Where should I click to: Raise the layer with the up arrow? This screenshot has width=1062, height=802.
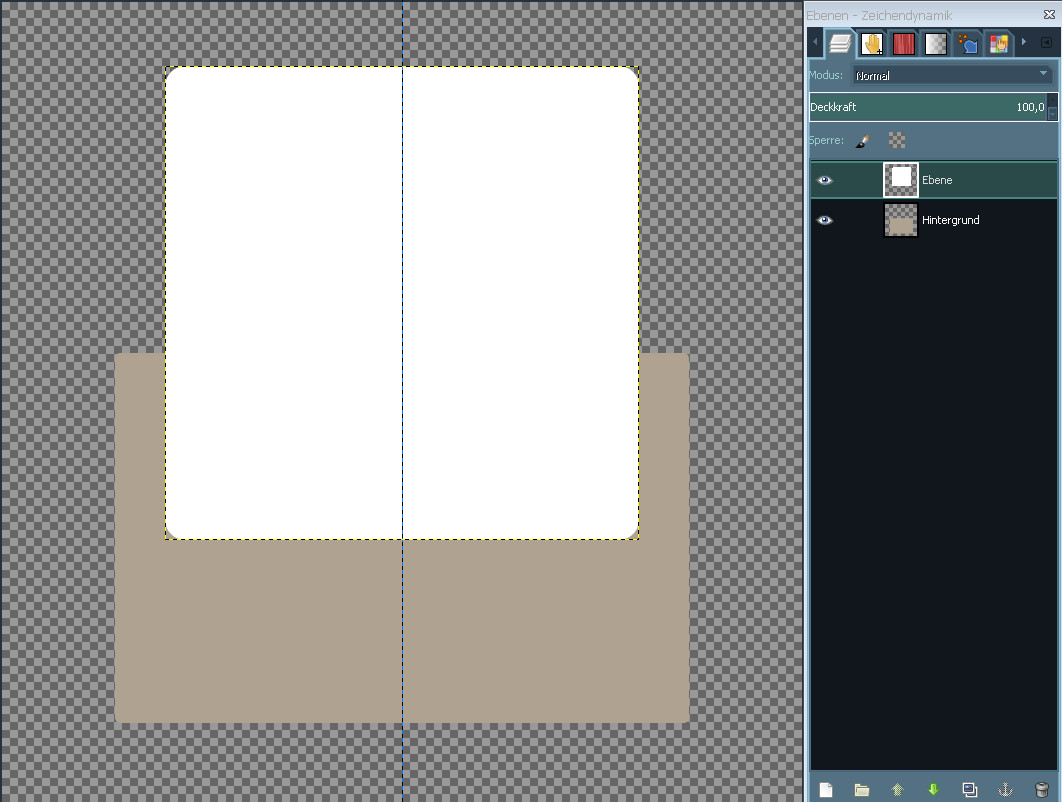click(897, 790)
